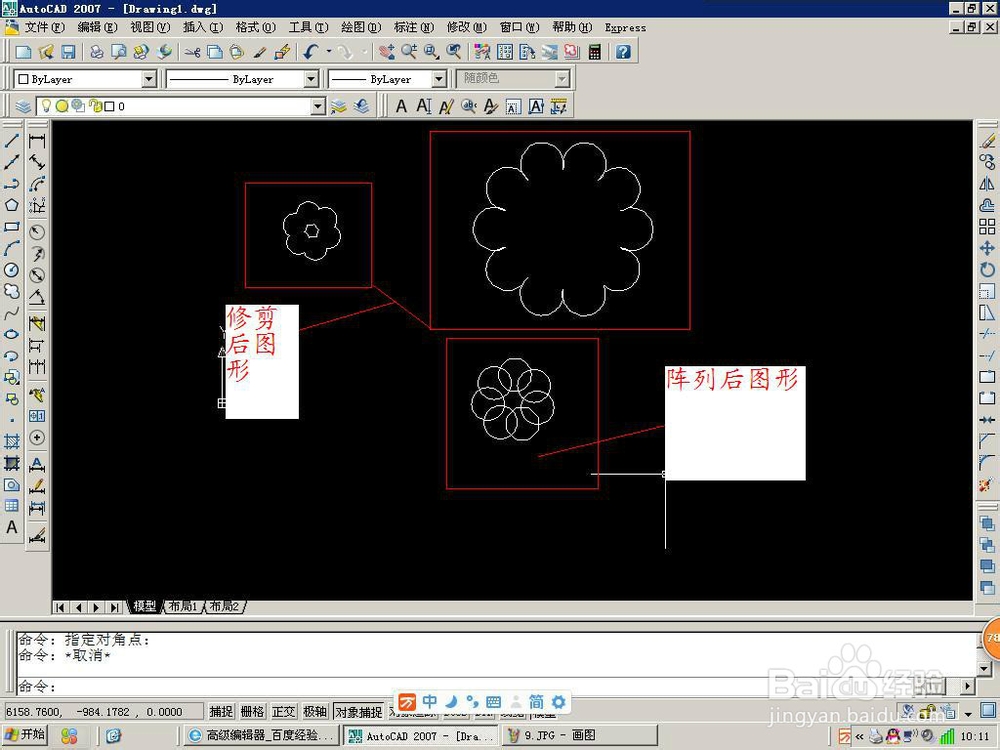The height and width of the screenshot is (750, 1000).
Task: Switch to 9.JPG - 画图 taskbar window
Action: 579,735
